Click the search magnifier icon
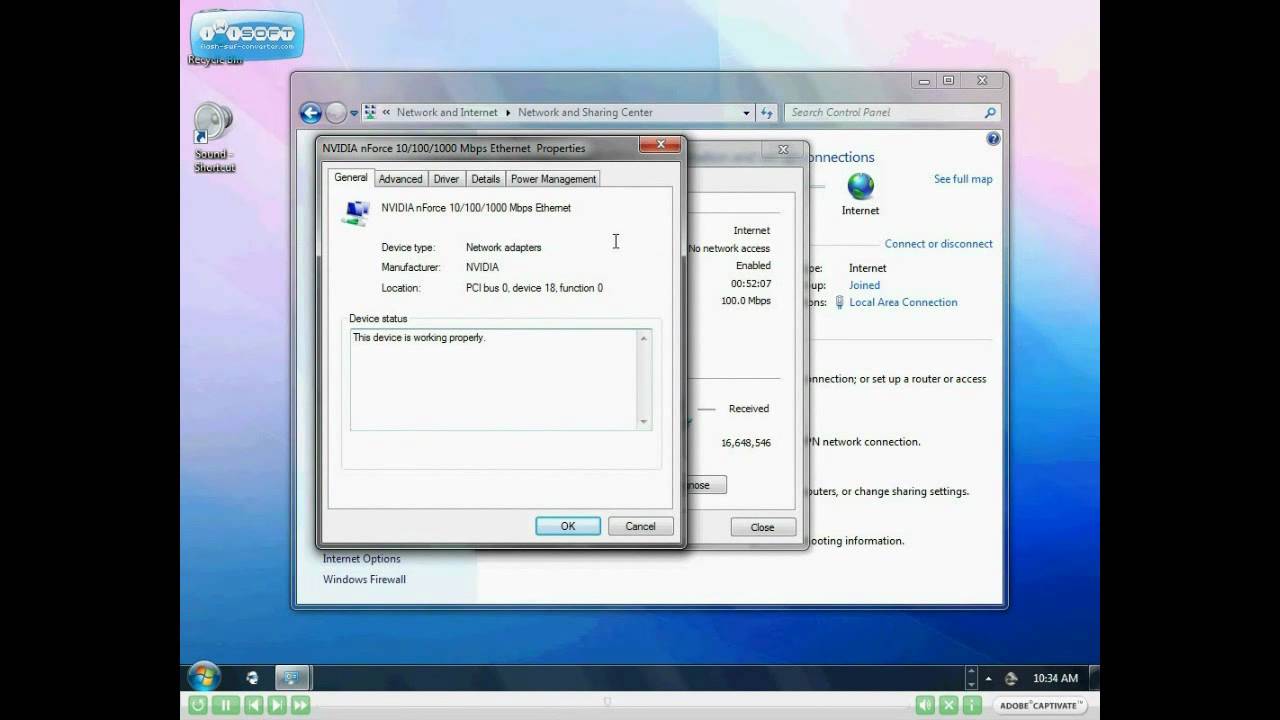 pos(990,113)
